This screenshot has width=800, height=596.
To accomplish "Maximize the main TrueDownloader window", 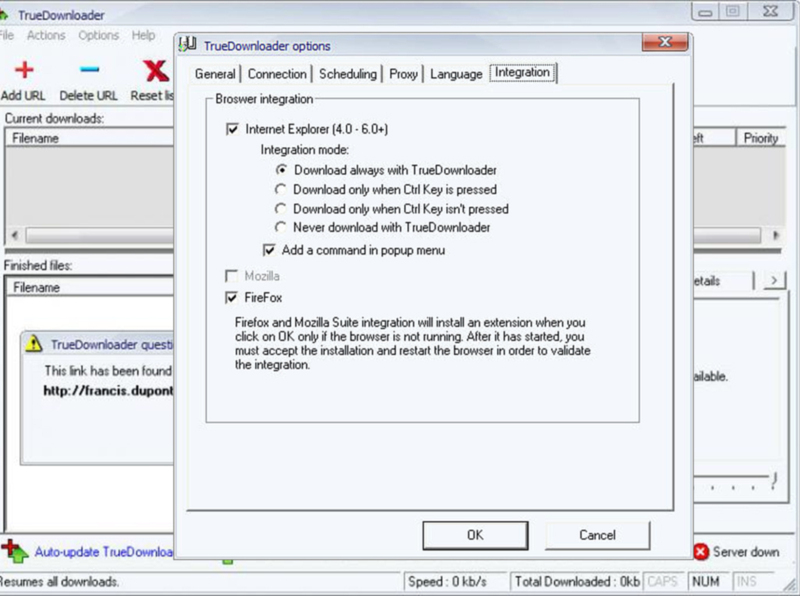I will [x=733, y=11].
